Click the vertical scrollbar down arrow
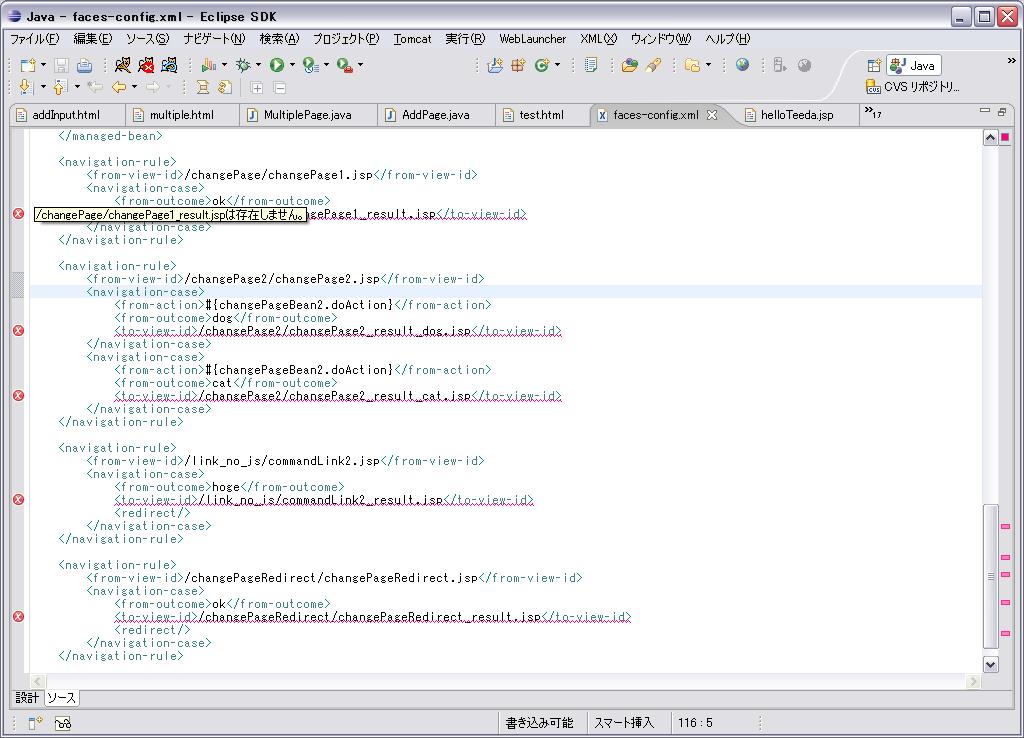This screenshot has height=738, width=1024. [x=991, y=663]
